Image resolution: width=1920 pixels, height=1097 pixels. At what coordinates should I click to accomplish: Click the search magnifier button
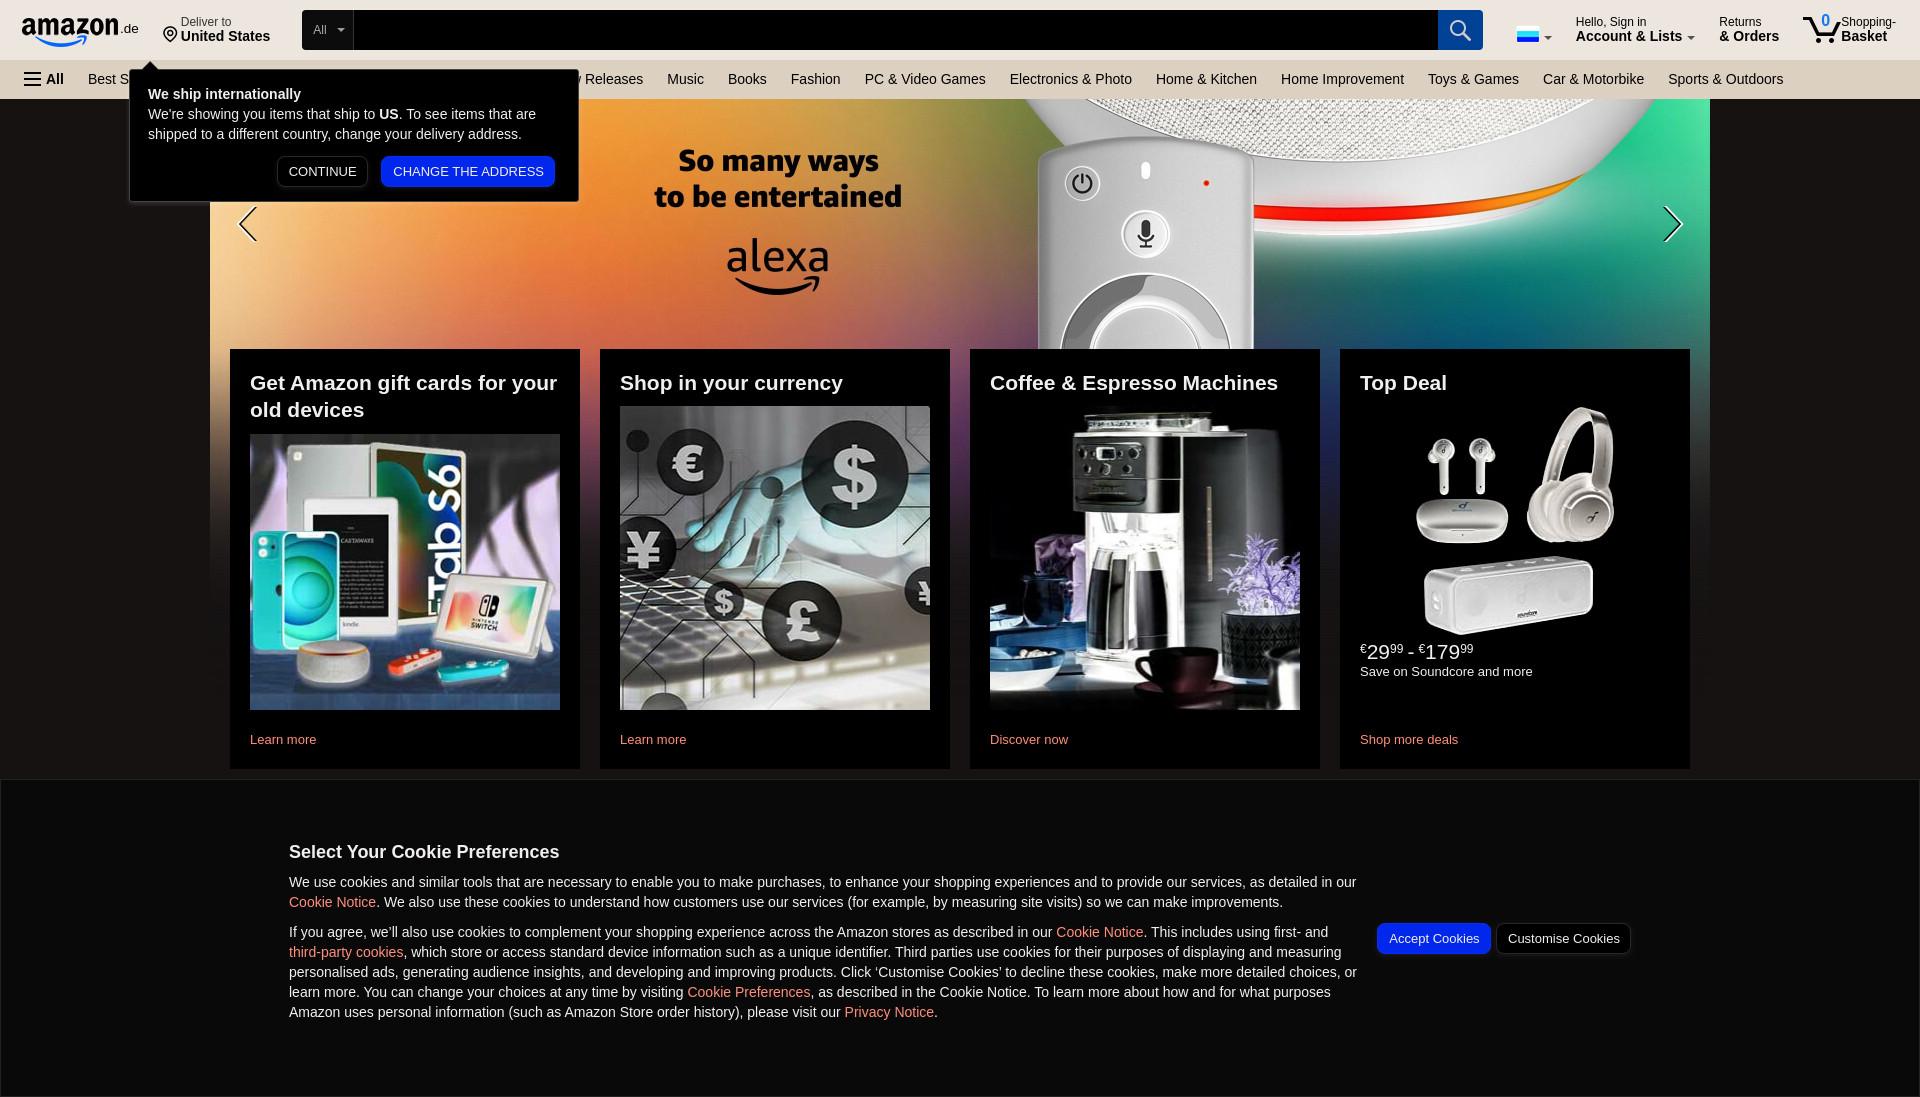[1460, 30]
